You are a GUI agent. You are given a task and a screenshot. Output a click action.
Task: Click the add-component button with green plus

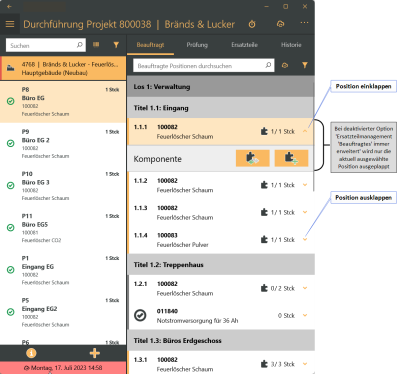pos(291,158)
